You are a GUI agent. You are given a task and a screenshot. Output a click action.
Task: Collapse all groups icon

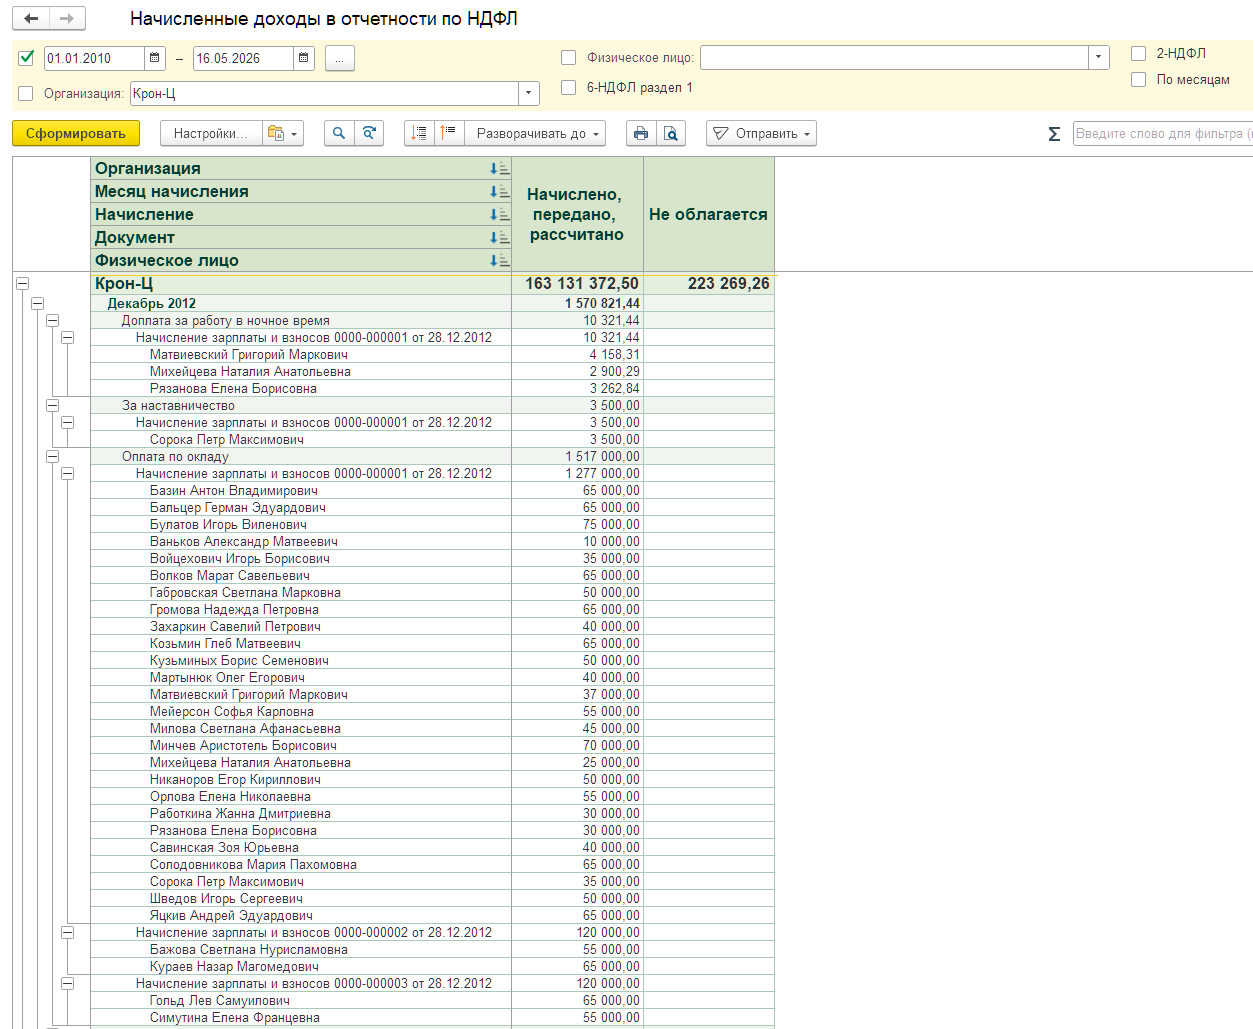pyautogui.click(x=449, y=133)
